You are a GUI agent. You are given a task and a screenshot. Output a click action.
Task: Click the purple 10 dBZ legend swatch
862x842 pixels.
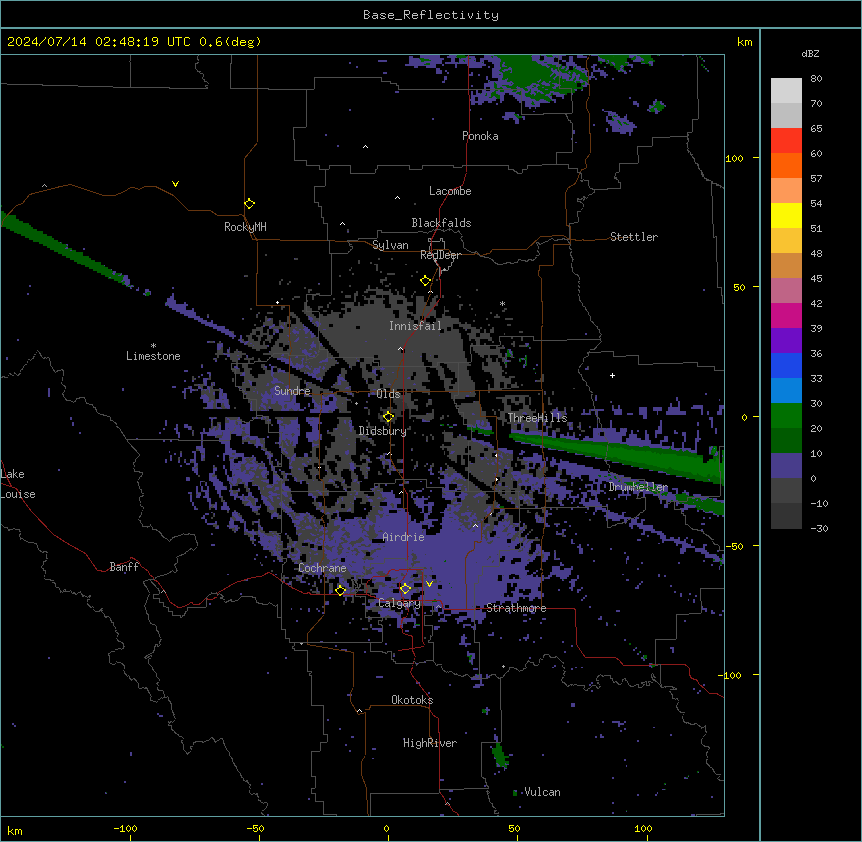pyautogui.click(x=786, y=465)
